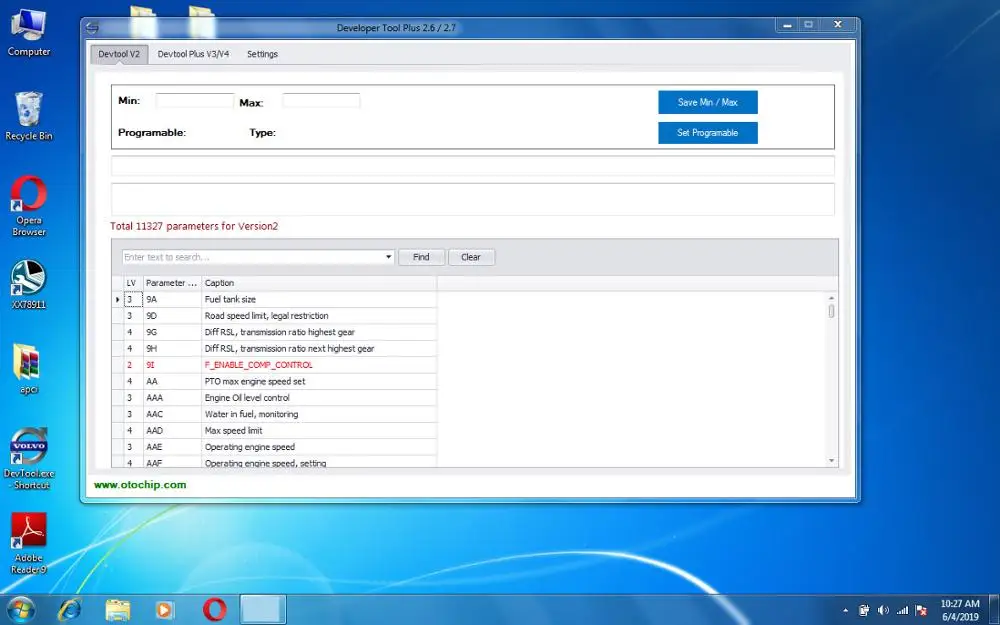Click the Developer Tool title bar app icon
Screen dimensions: 1000x625
92,28
